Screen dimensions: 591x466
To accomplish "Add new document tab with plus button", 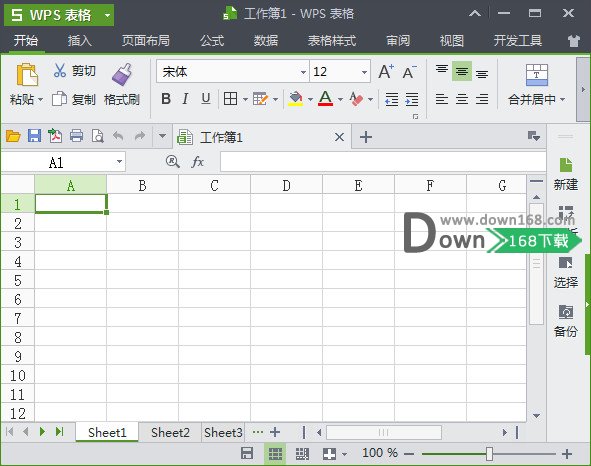I will 366,136.
